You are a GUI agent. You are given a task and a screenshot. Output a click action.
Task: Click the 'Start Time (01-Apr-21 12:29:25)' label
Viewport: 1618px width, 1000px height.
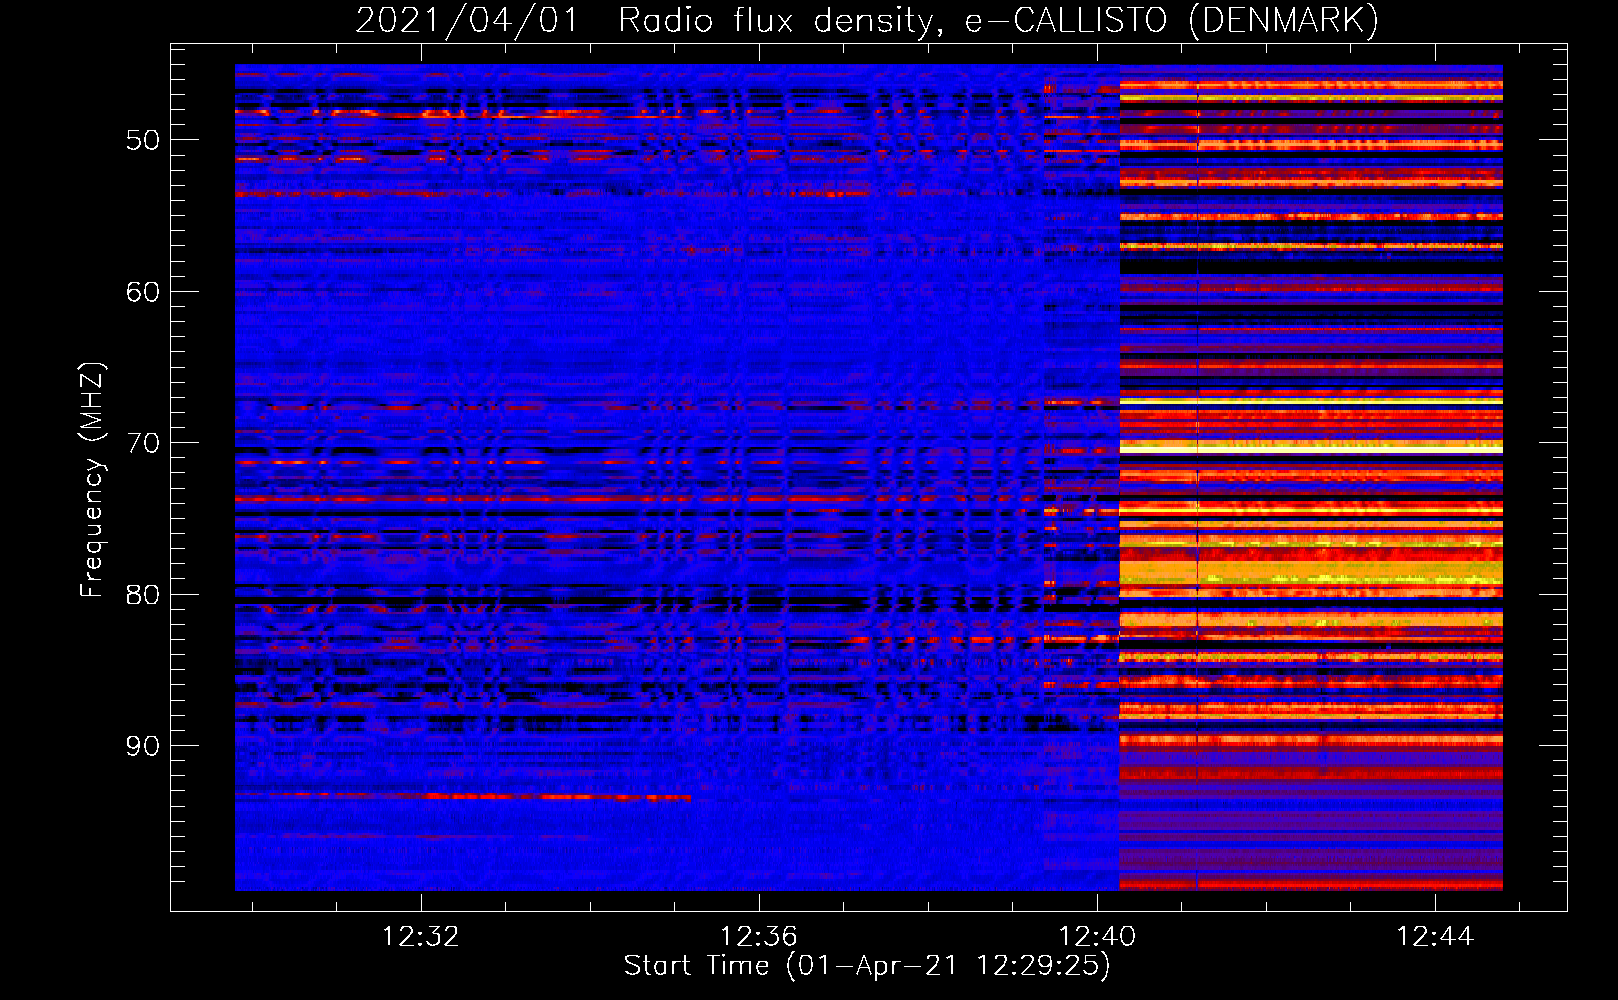867,966
